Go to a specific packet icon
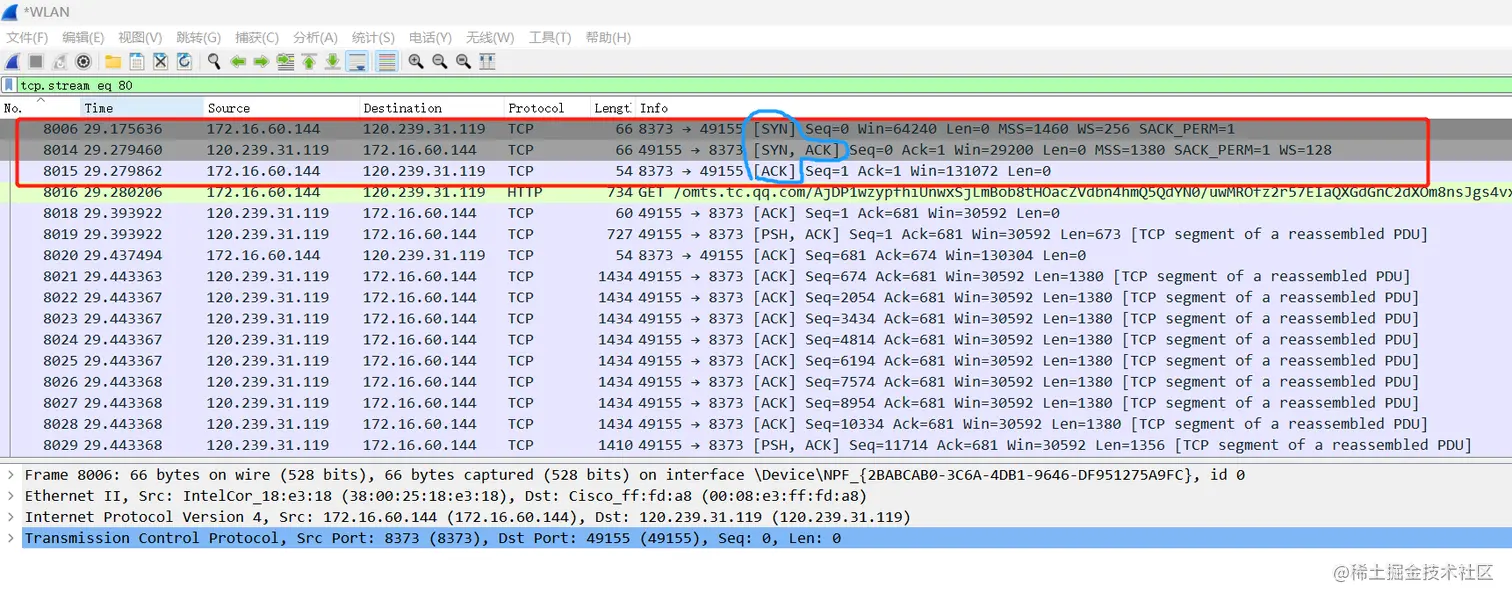 tap(285, 62)
